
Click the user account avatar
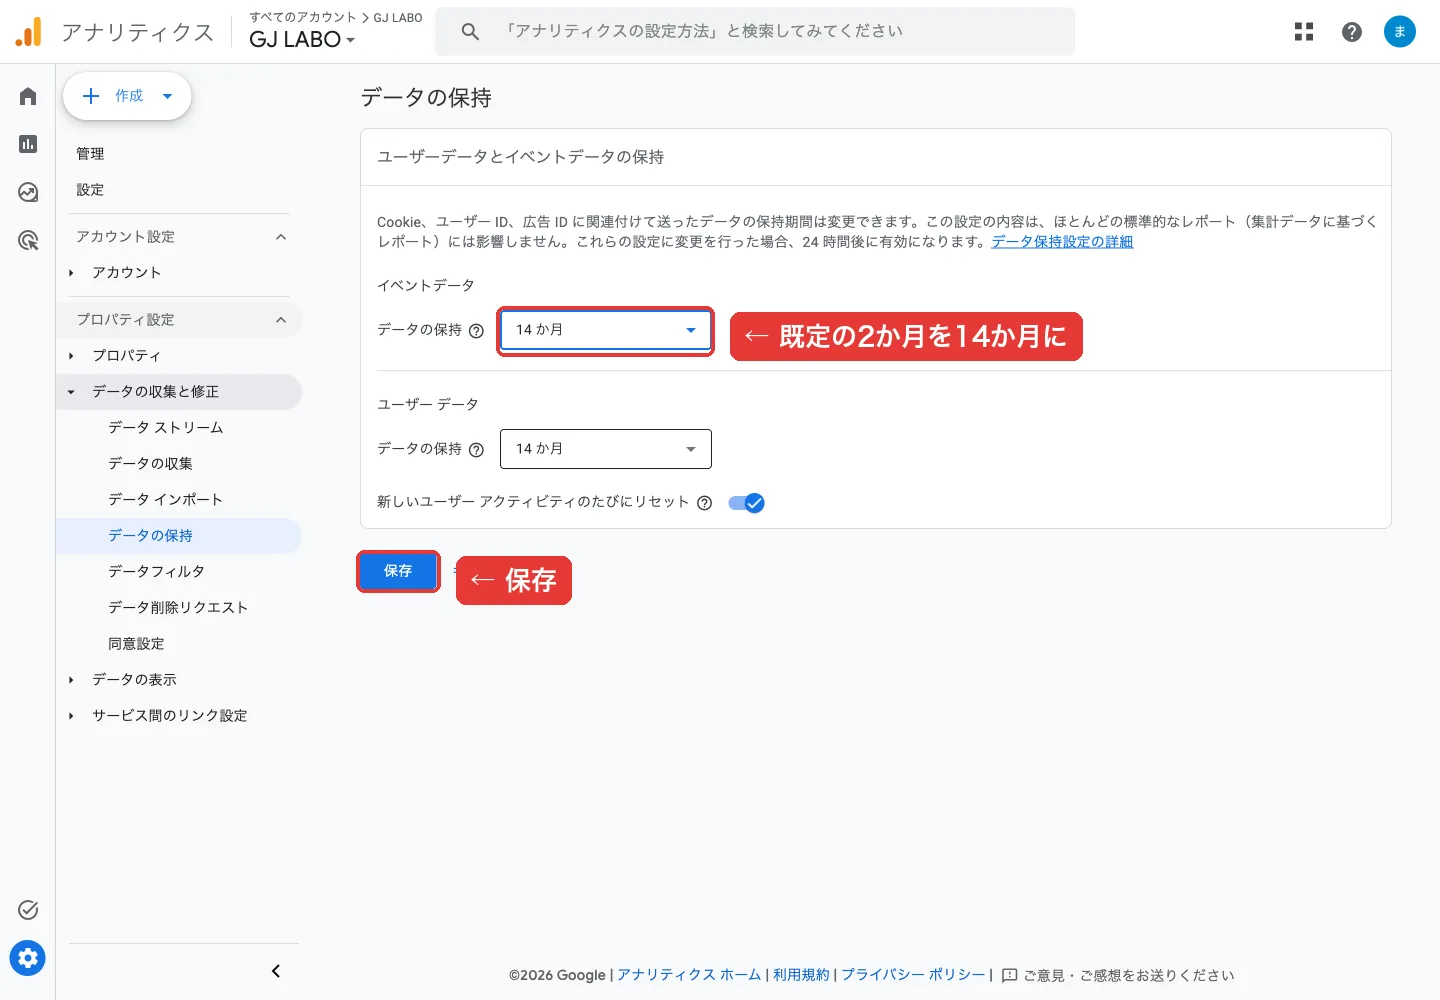(x=1400, y=32)
